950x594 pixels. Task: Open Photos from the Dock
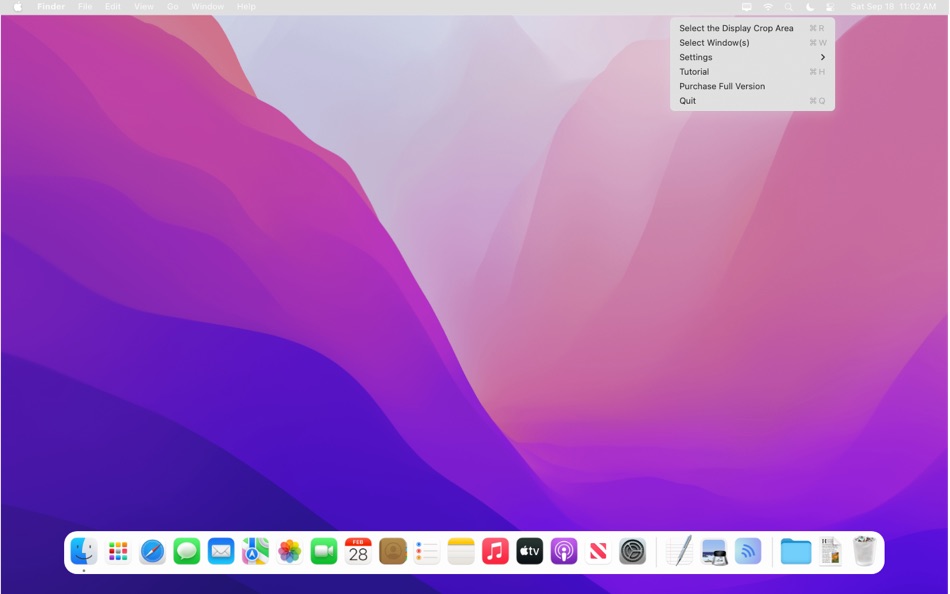click(x=288, y=551)
